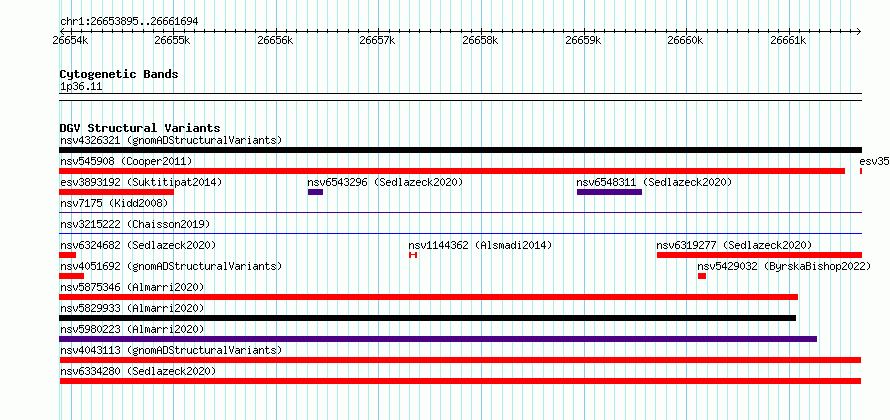Click the nsv4051692 gnomAD short red bar

(72, 276)
